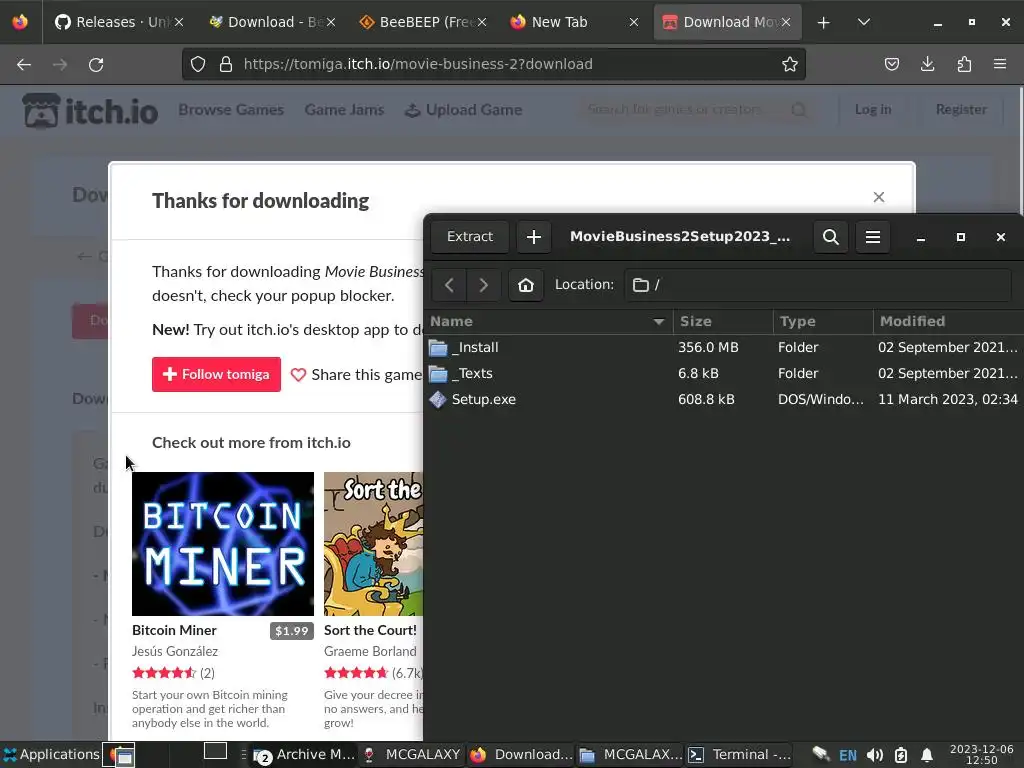This screenshot has height=768, width=1024.
Task: Switch to the first MCGALAXY taskbar item
Action: point(413,754)
